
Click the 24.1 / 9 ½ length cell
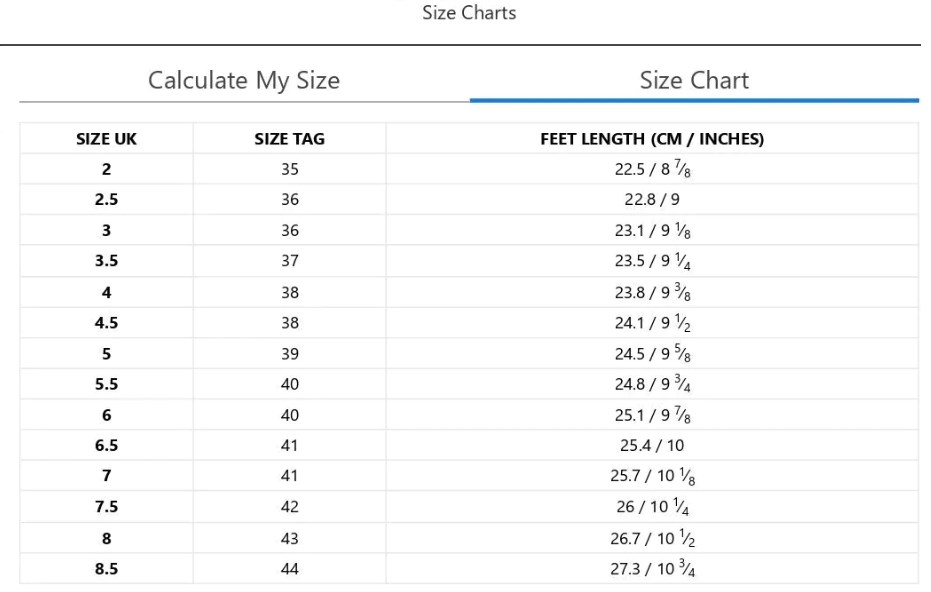tap(652, 323)
